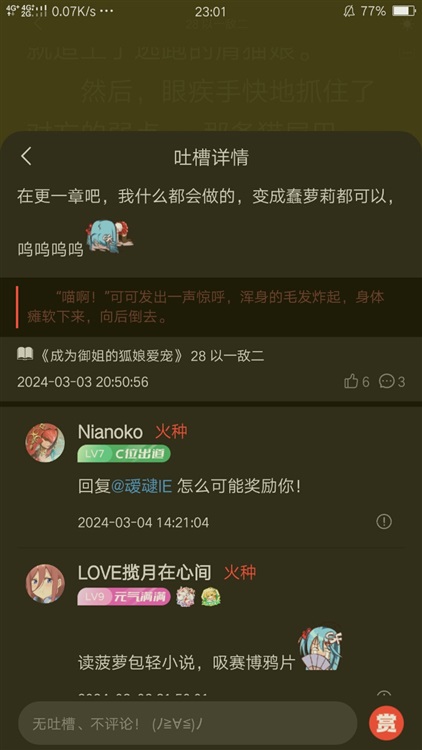Viewport: 422px width, 750px height.
Task: Tap the LV9 元气满满 level badge
Action: coord(124,596)
